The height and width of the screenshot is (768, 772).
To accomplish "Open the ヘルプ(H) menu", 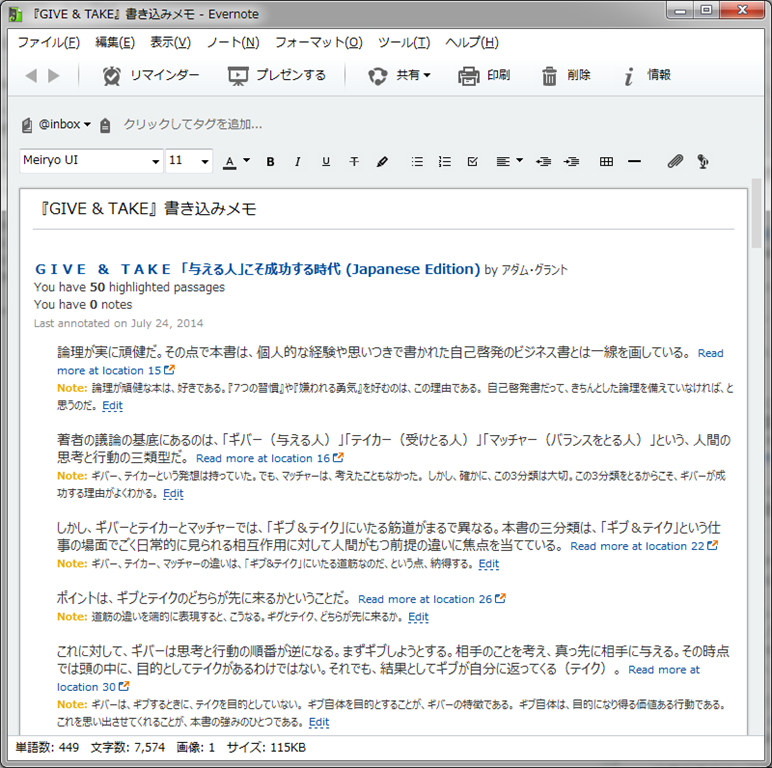I will pos(472,42).
